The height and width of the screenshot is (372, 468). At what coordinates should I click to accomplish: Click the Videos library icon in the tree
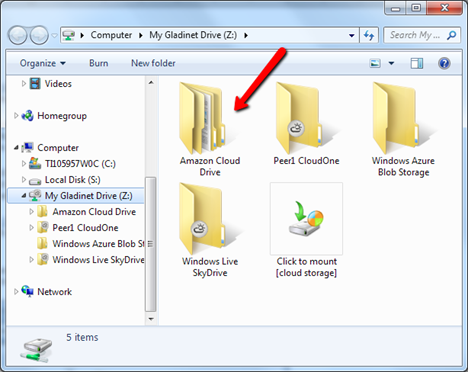point(35,83)
